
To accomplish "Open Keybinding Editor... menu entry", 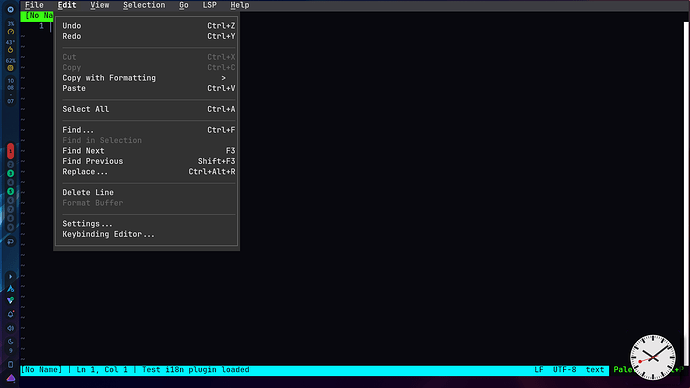I will click(x=148, y=234).
